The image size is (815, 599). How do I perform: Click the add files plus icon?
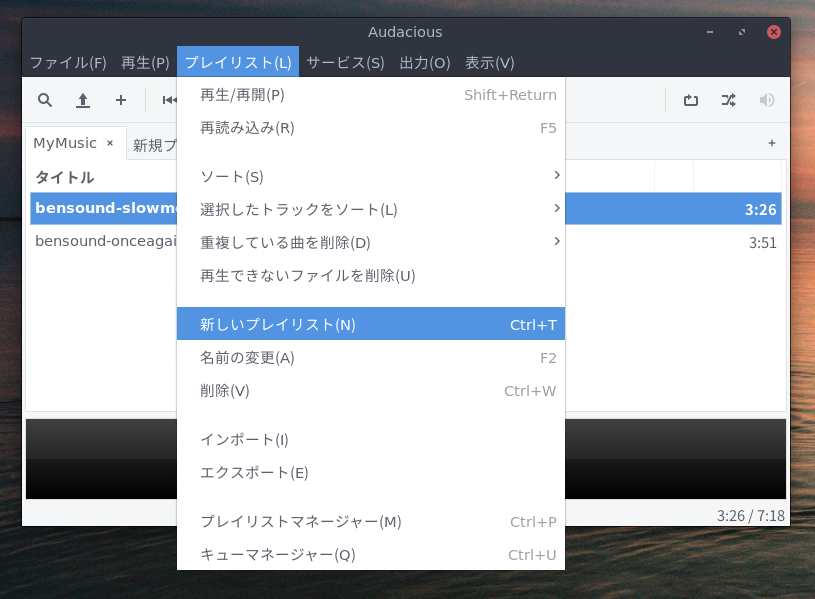121,100
